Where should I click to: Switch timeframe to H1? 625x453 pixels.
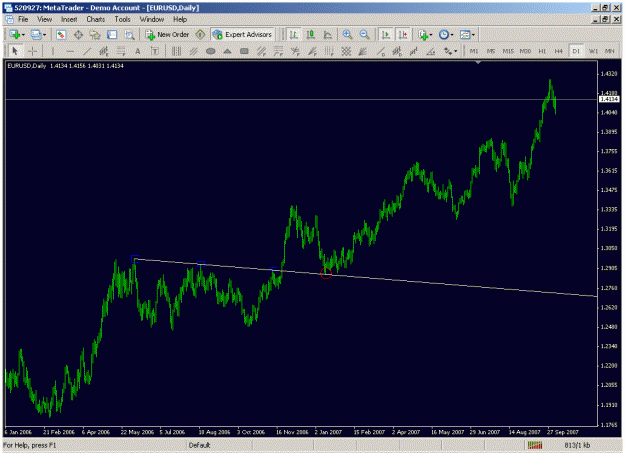pos(542,51)
